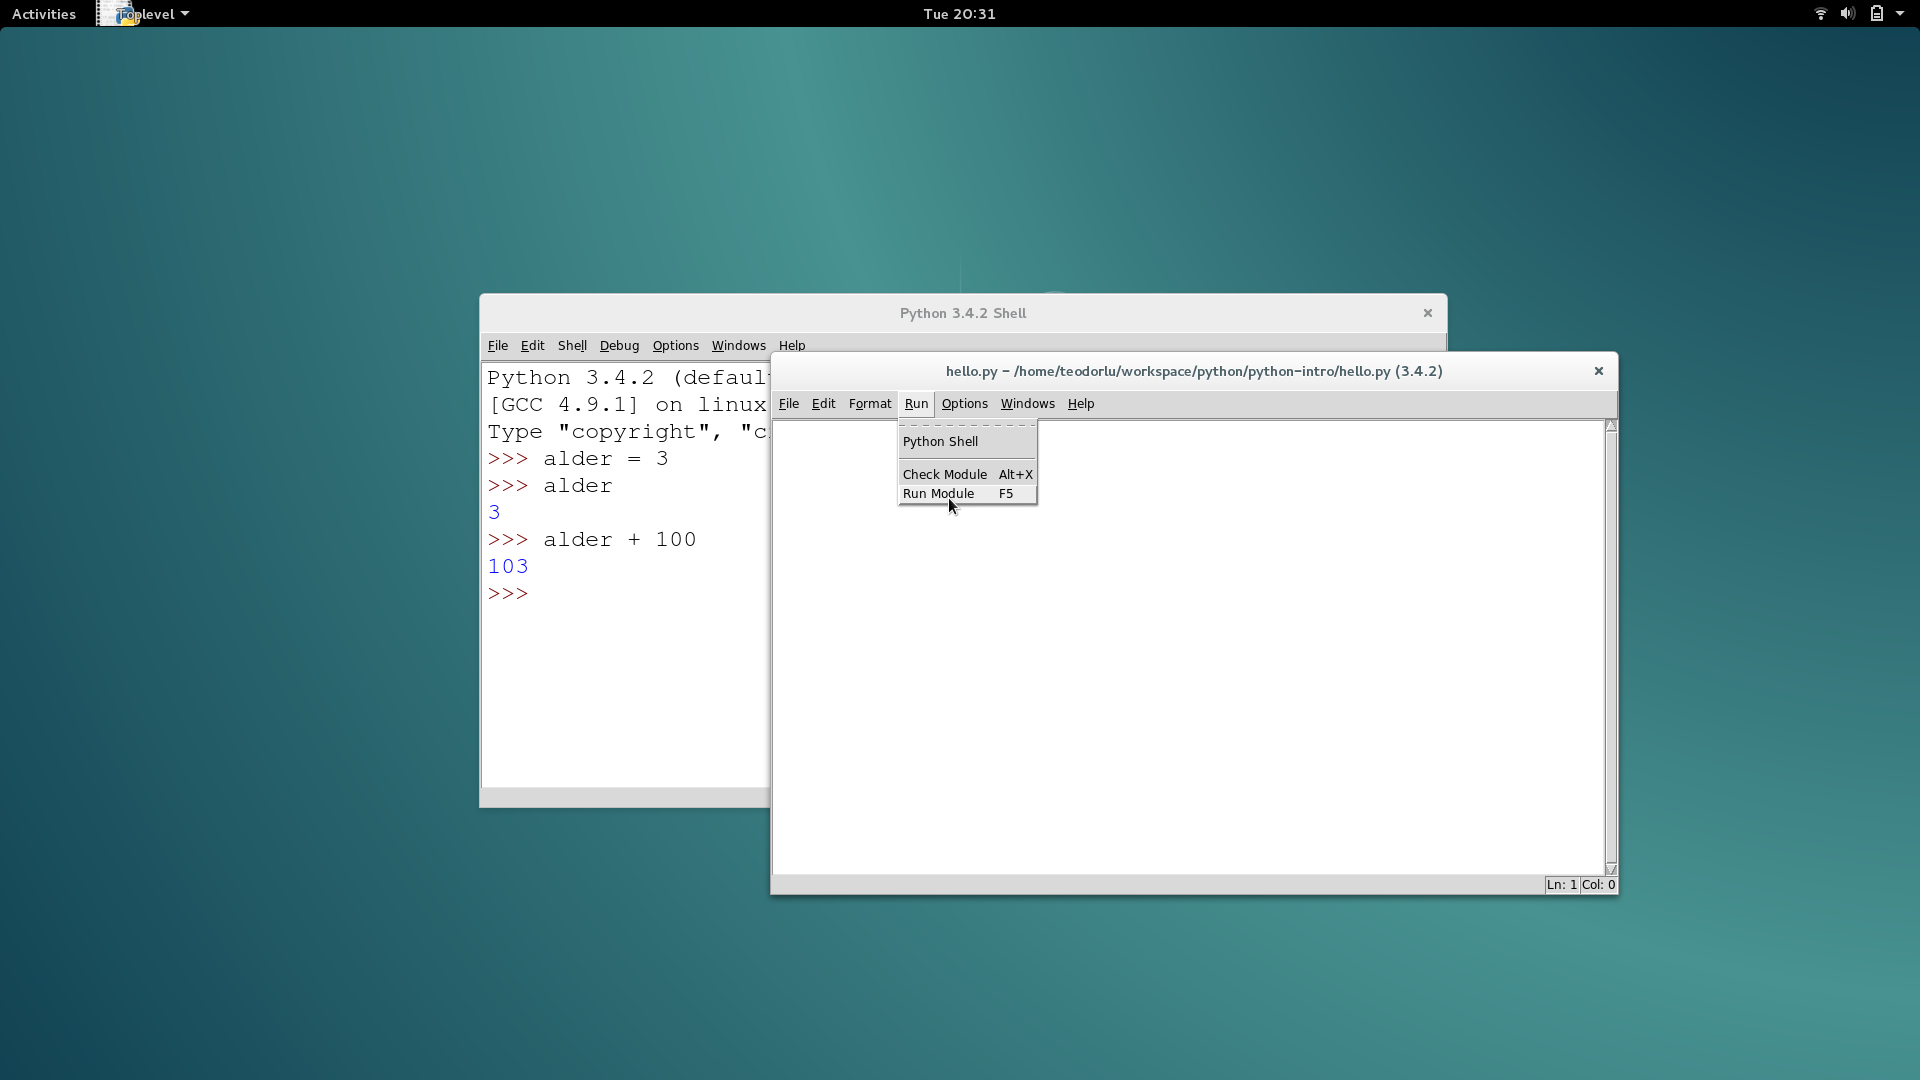Screen dimensions: 1920x1080
Task: Click the Toplevel application icon
Action: 115,14
